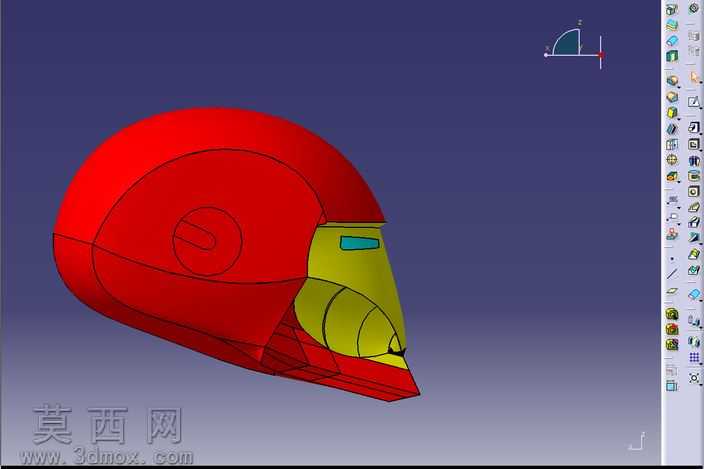704x469 pixels.
Task: Select the Stiffener tool
Action: [x=694, y=238]
